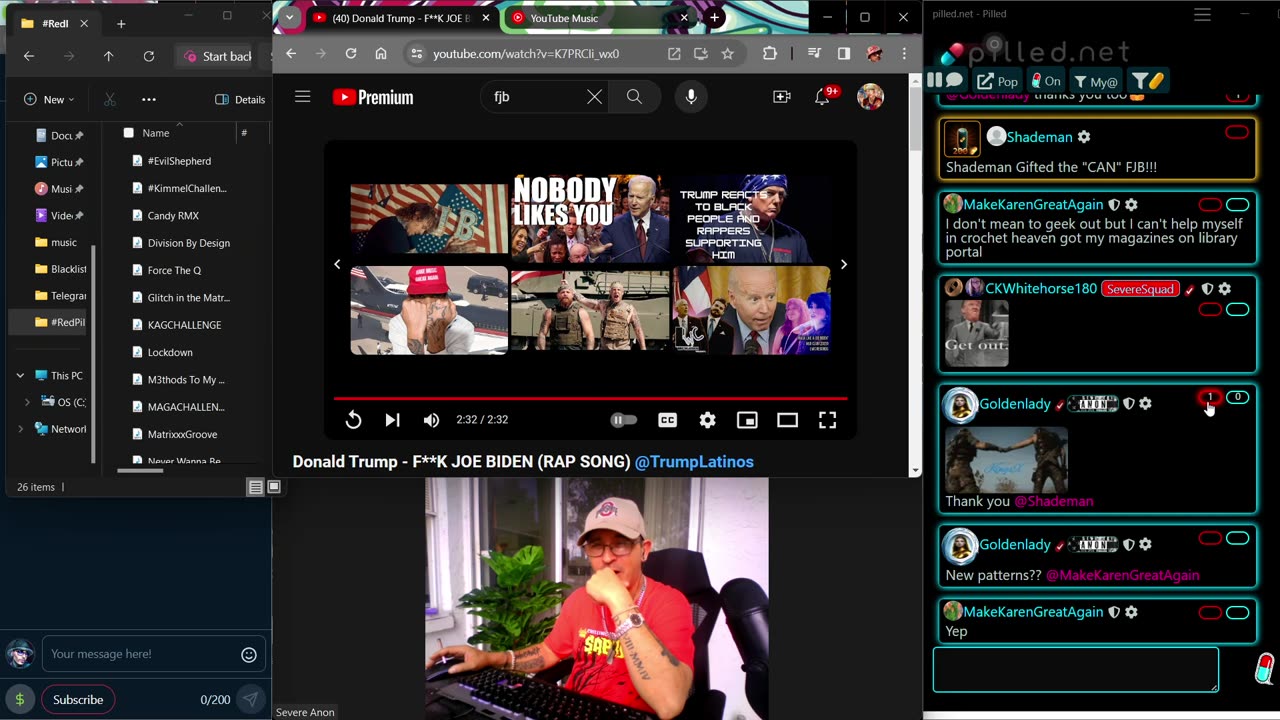The image size is (1280, 720).
Task: Open the @Shademan mention link
Action: pos(1054,501)
